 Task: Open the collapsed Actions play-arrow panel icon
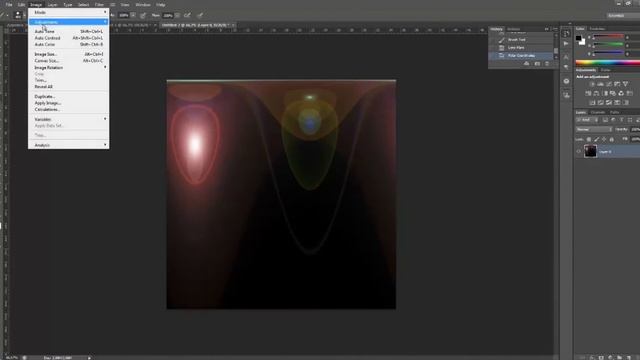coord(566,44)
